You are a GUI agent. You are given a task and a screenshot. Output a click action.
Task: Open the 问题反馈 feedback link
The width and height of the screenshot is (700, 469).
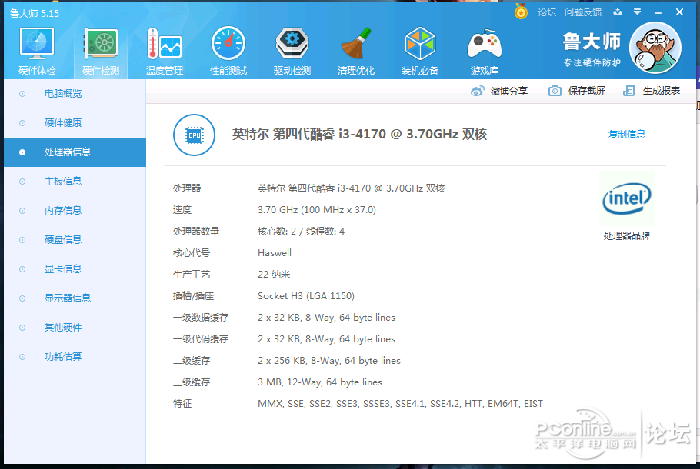coord(583,12)
